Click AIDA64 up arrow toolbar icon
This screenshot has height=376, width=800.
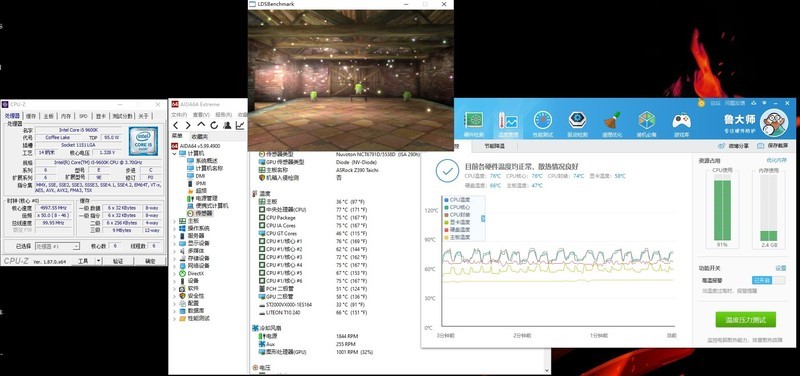tap(201, 126)
